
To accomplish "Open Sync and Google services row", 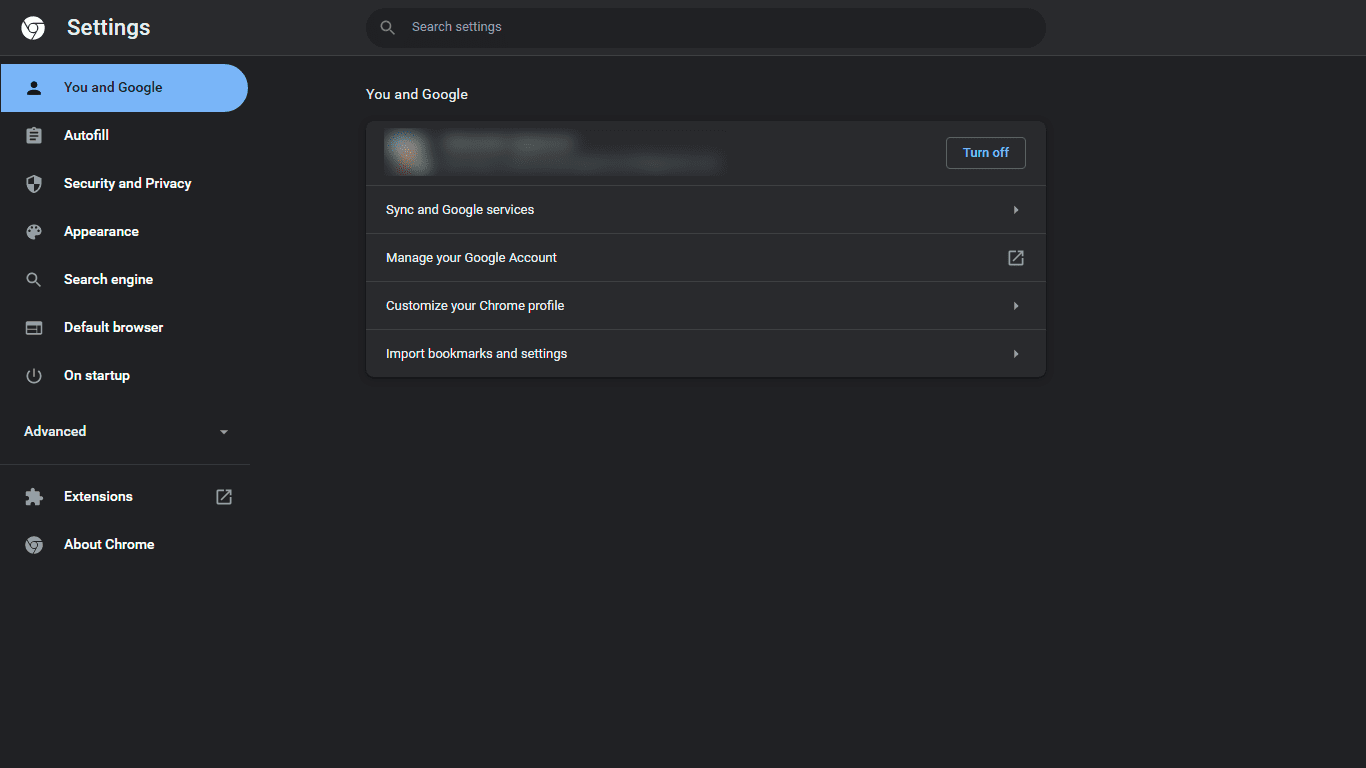I will point(706,210).
